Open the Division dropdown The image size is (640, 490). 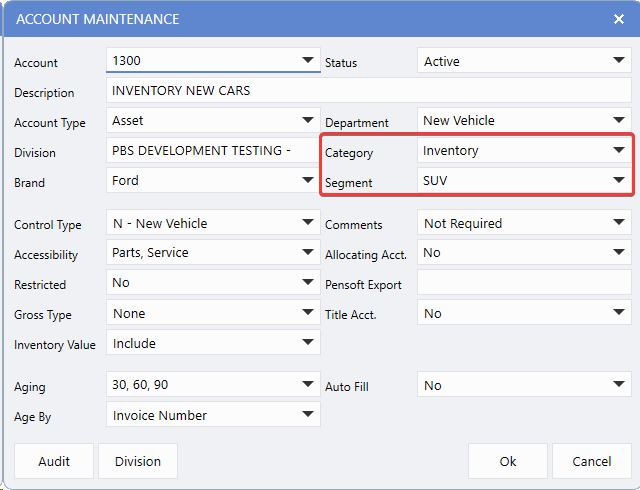[308, 152]
